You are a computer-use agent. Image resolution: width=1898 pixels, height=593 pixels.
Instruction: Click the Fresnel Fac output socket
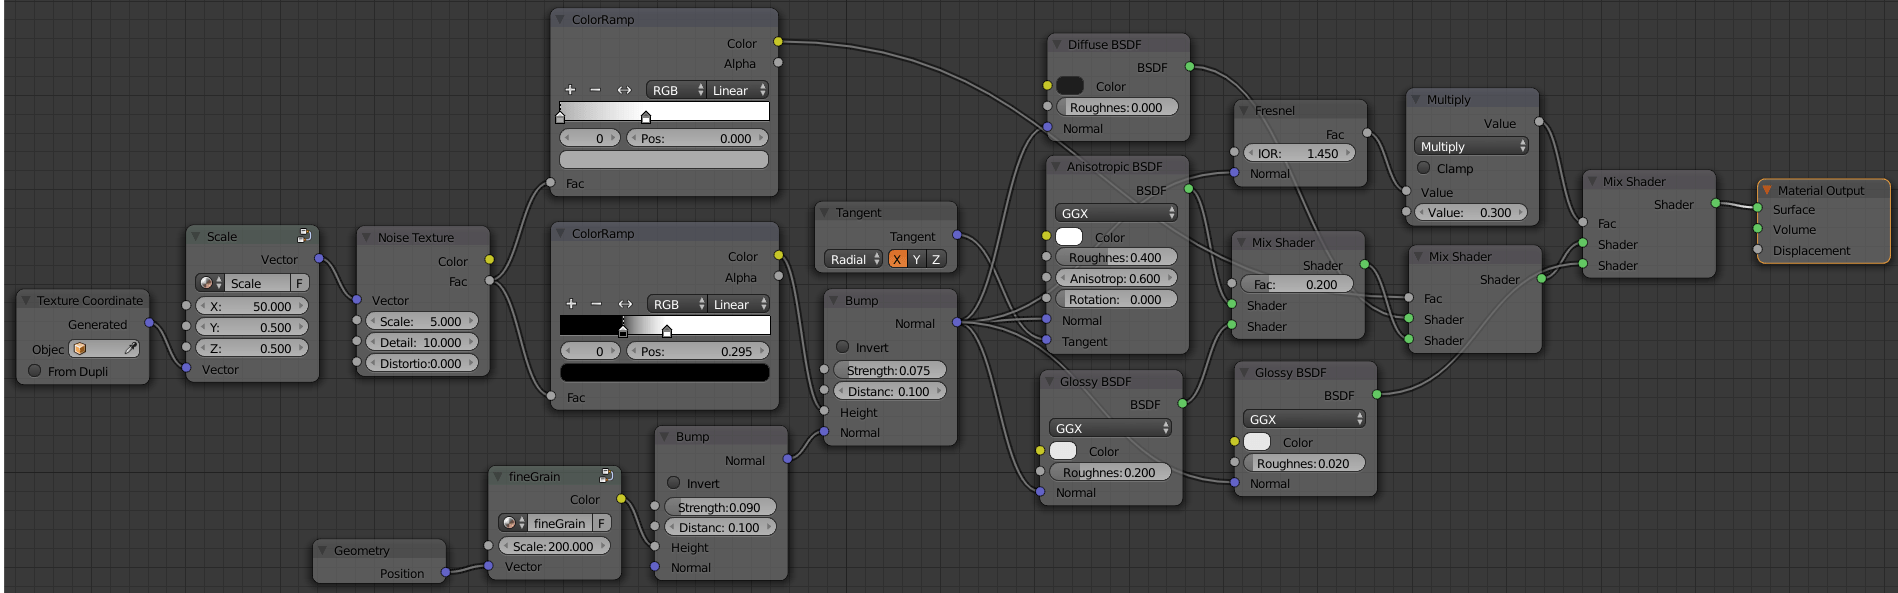[1367, 133]
